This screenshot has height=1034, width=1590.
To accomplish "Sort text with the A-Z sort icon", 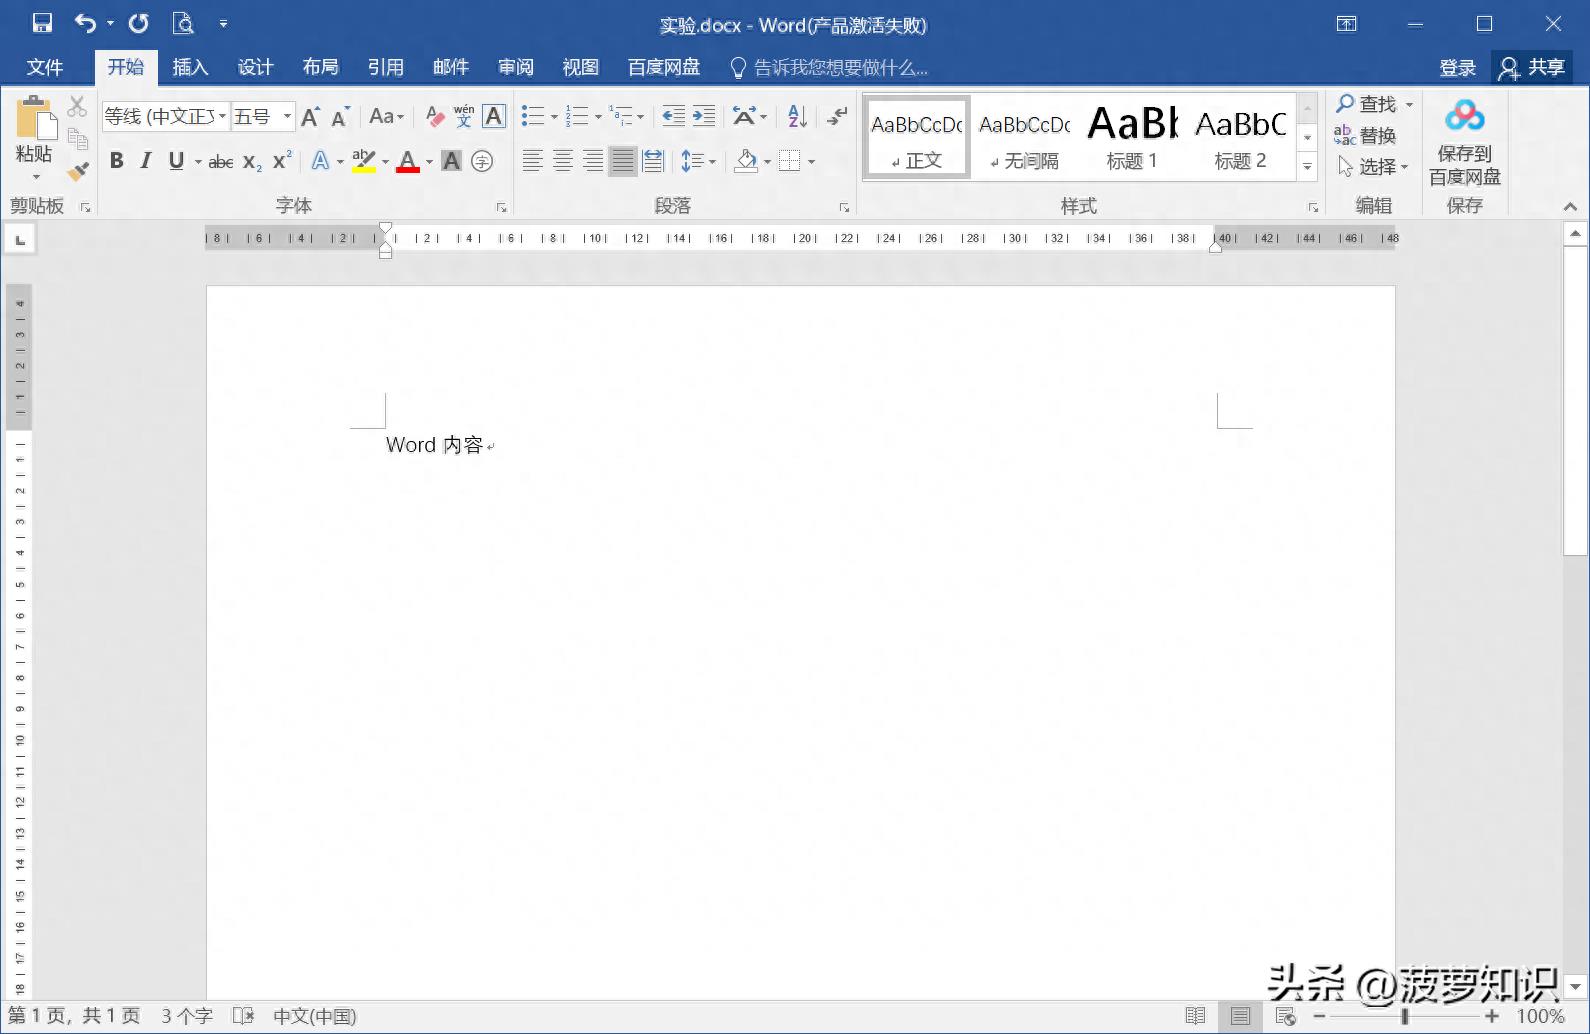I will [x=797, y=116].
